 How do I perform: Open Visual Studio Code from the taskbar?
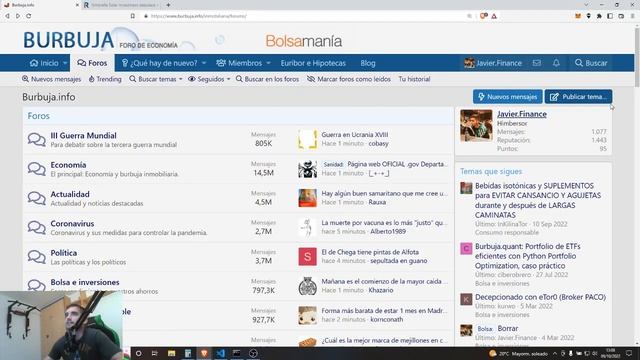pos(220,353)
